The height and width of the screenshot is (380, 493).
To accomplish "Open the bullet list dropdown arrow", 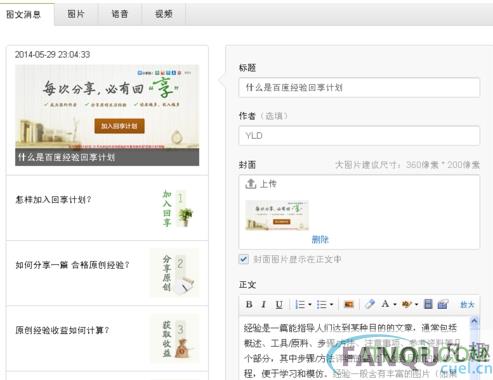I will pos(331,304).
